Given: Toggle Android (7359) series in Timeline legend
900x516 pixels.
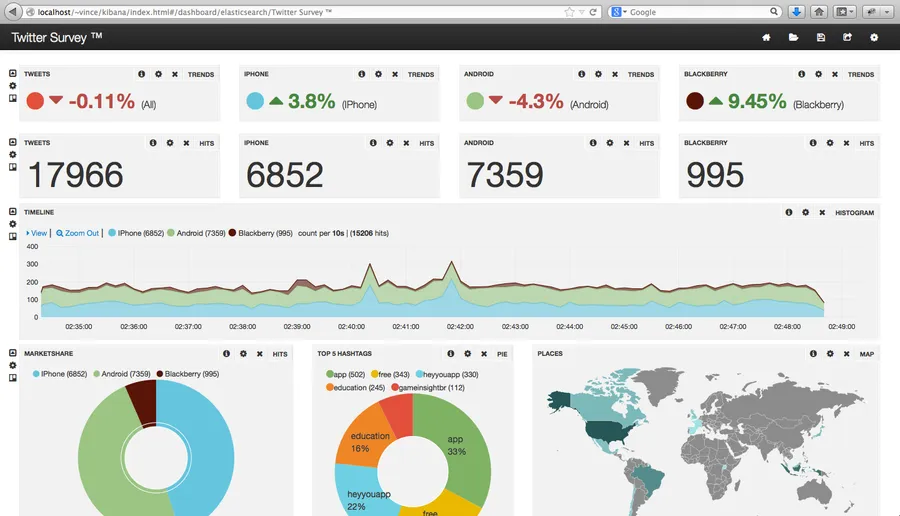Looking at the screenshot, I should [x=196, y=233].
